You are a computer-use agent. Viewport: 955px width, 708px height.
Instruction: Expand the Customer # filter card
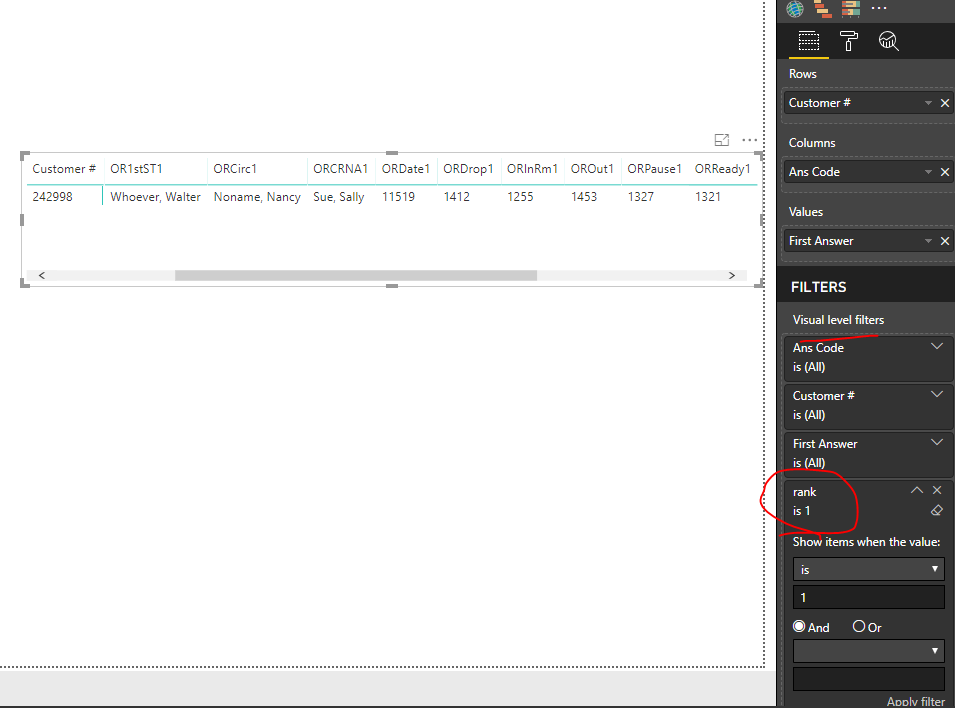[x=937, y=394]
